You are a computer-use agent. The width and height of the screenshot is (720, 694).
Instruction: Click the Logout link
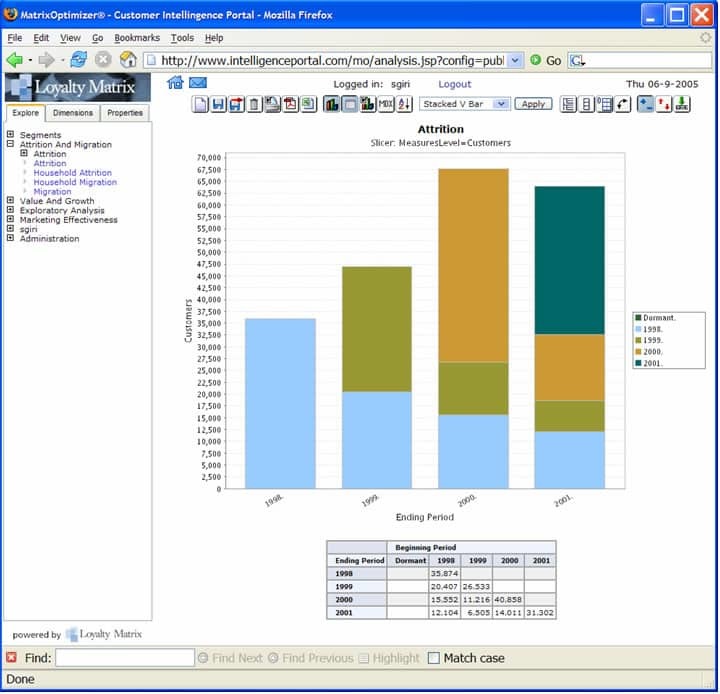click(455, 84)
